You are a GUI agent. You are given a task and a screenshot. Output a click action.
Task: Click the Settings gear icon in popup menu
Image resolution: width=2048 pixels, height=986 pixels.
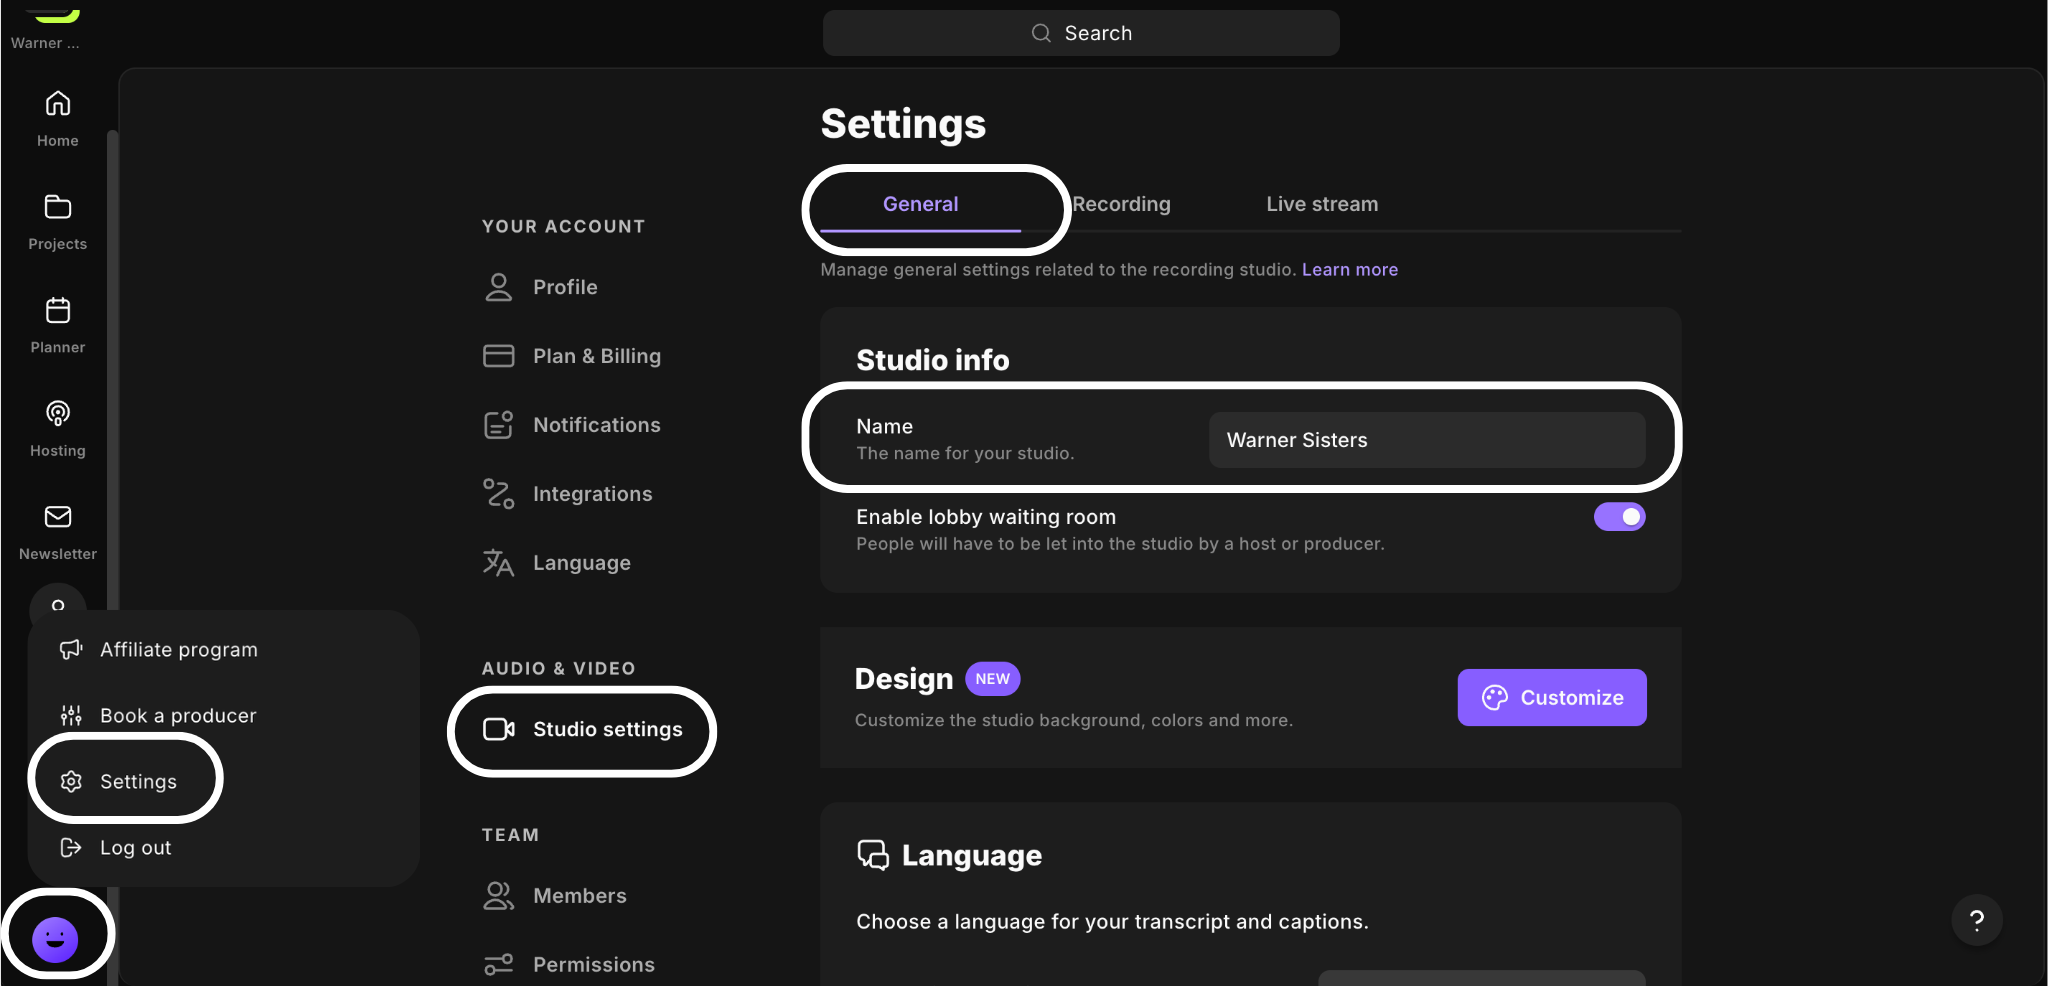pyautogui.click(x=71, y=782)
